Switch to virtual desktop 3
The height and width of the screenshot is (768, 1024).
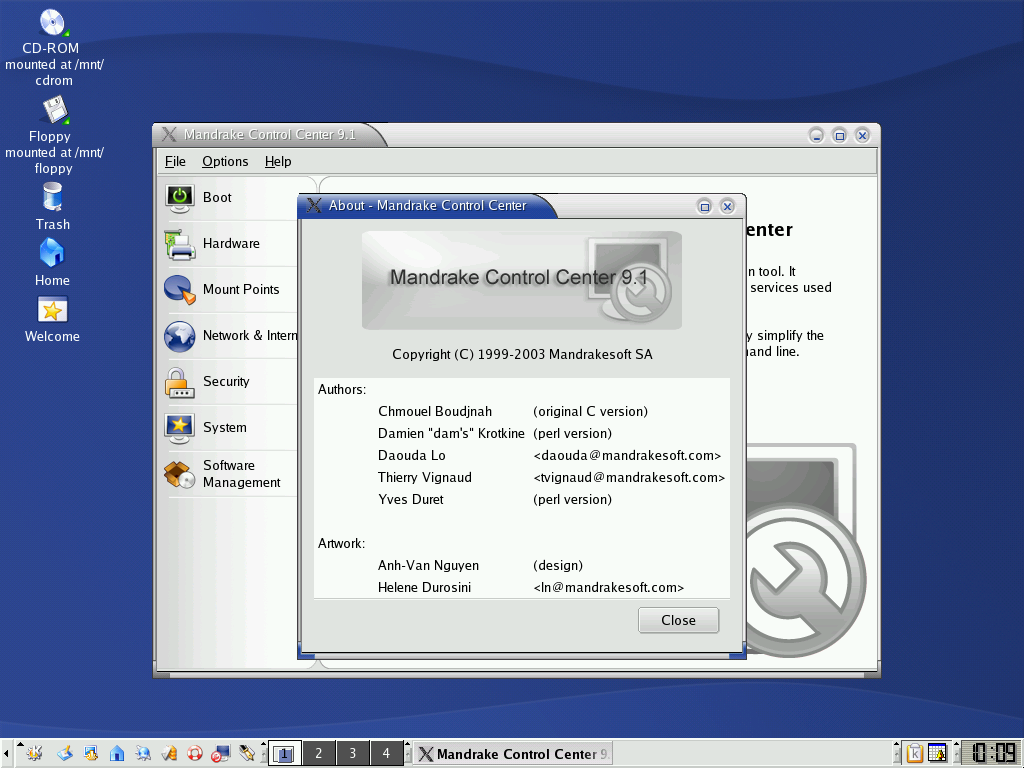[353, 753]
